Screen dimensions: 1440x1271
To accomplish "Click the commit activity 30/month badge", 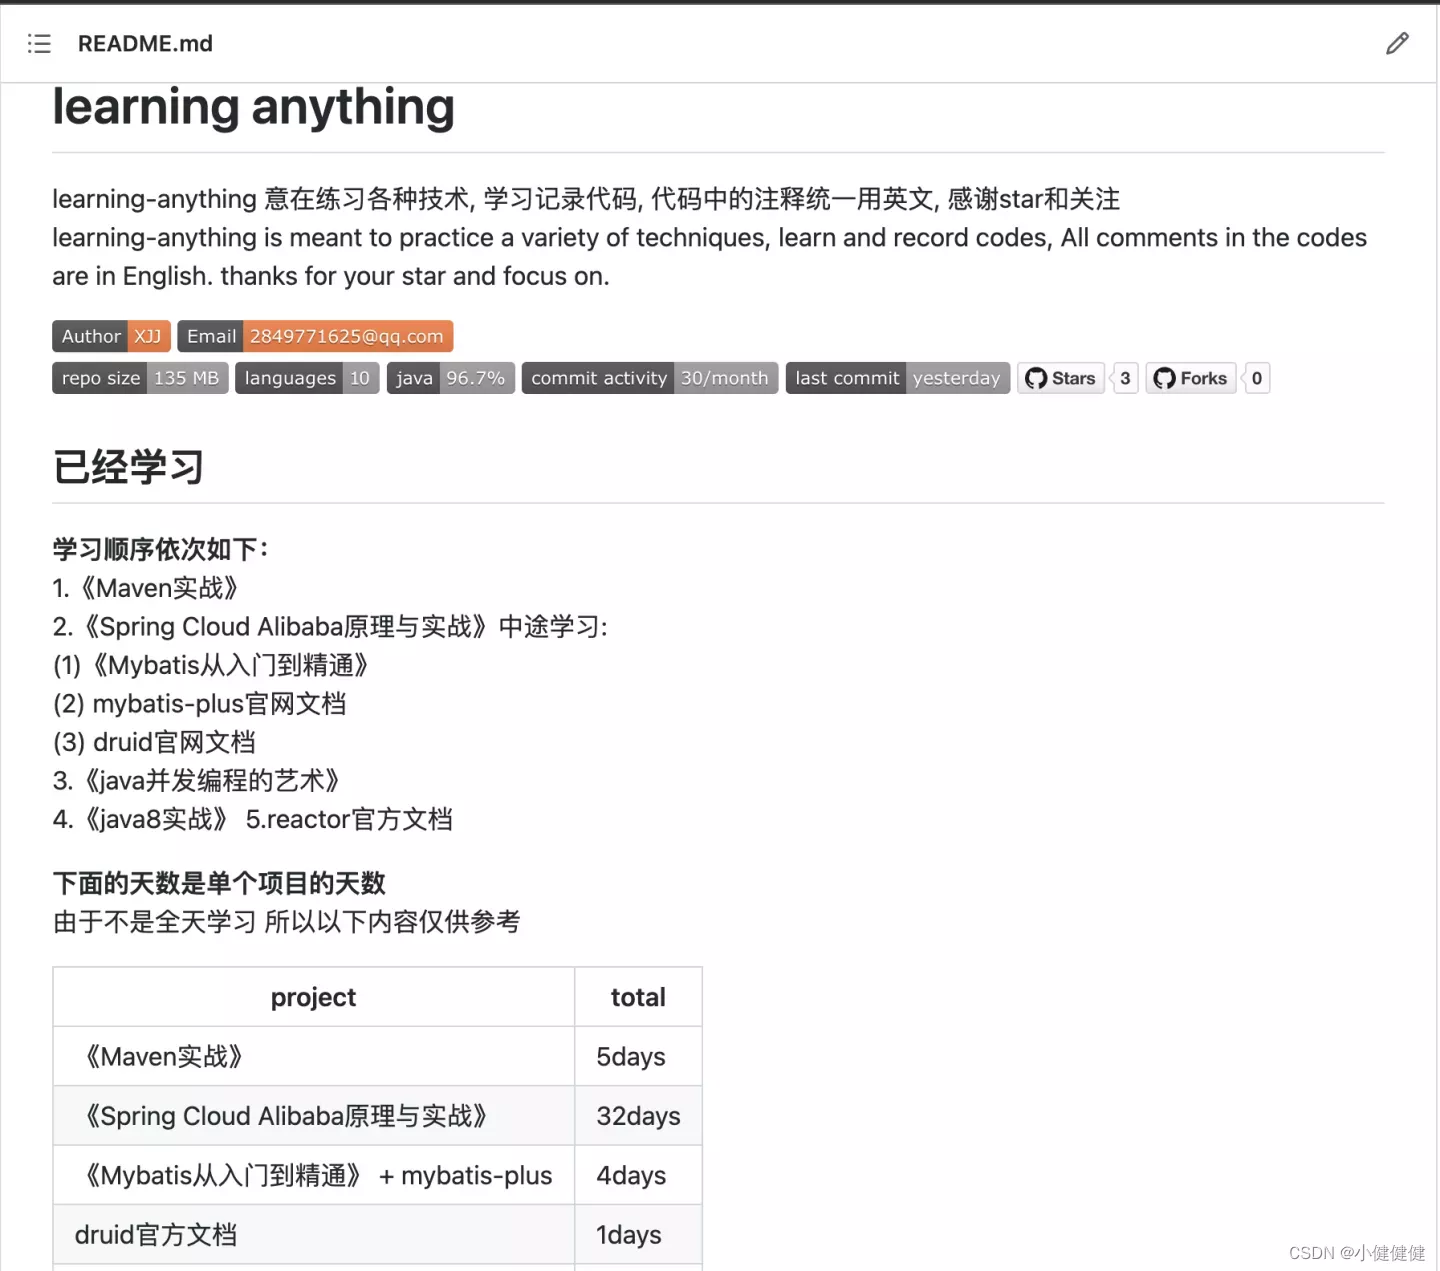I will point(650,378).
